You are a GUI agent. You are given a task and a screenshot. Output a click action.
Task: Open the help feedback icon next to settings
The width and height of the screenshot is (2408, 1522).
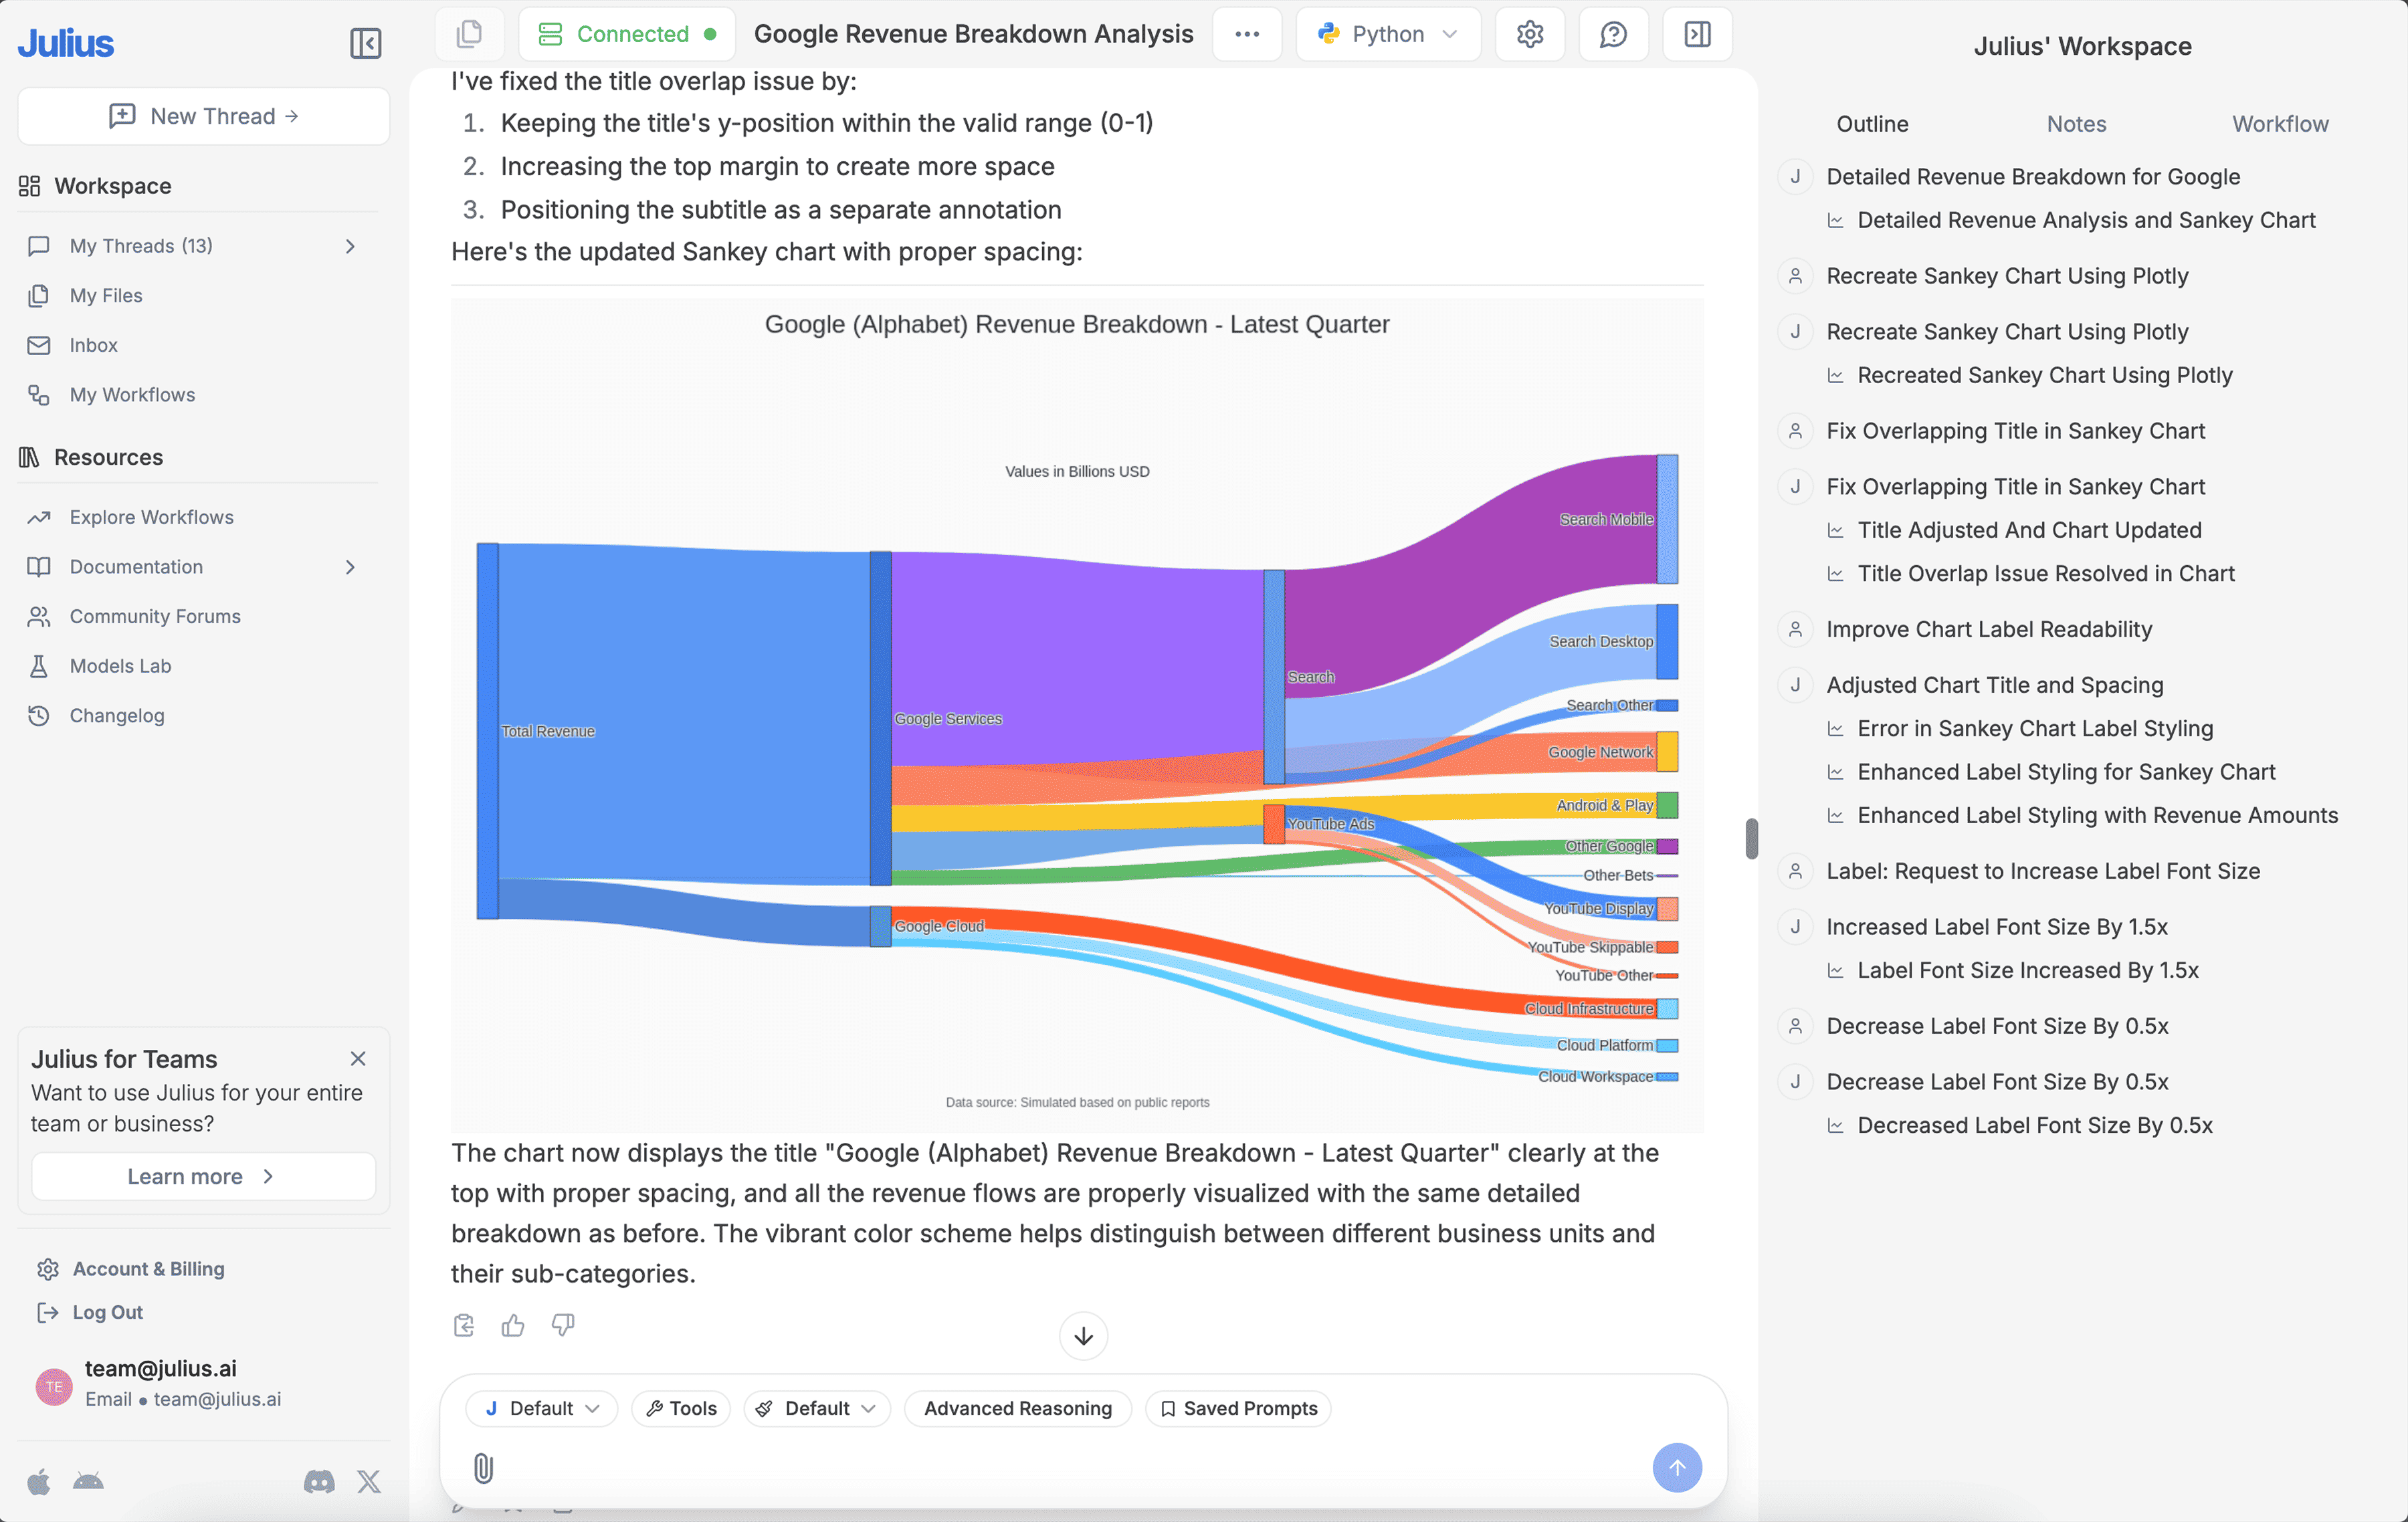click(x=1613, y=33)
